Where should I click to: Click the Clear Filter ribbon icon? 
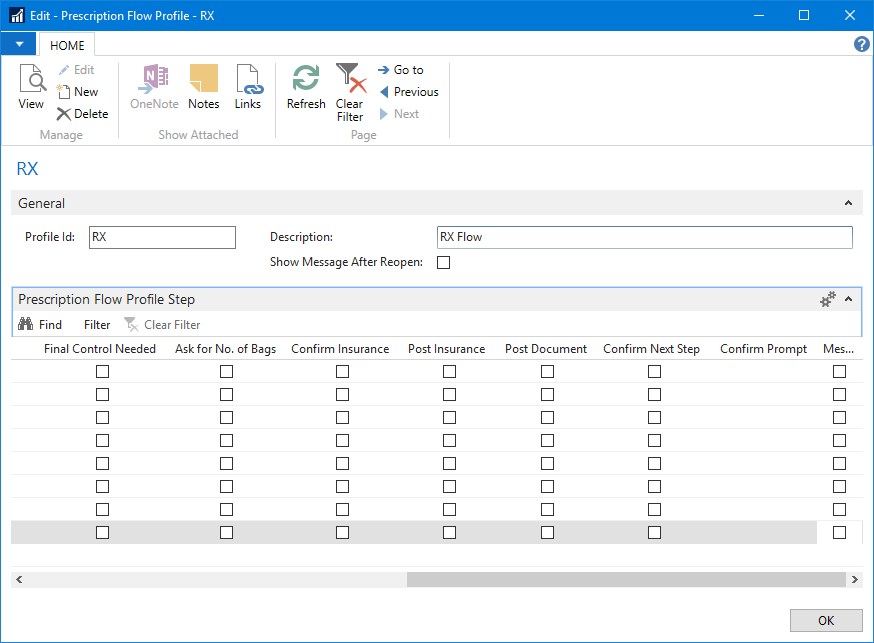pyautogui.click(x=349, y=80)
